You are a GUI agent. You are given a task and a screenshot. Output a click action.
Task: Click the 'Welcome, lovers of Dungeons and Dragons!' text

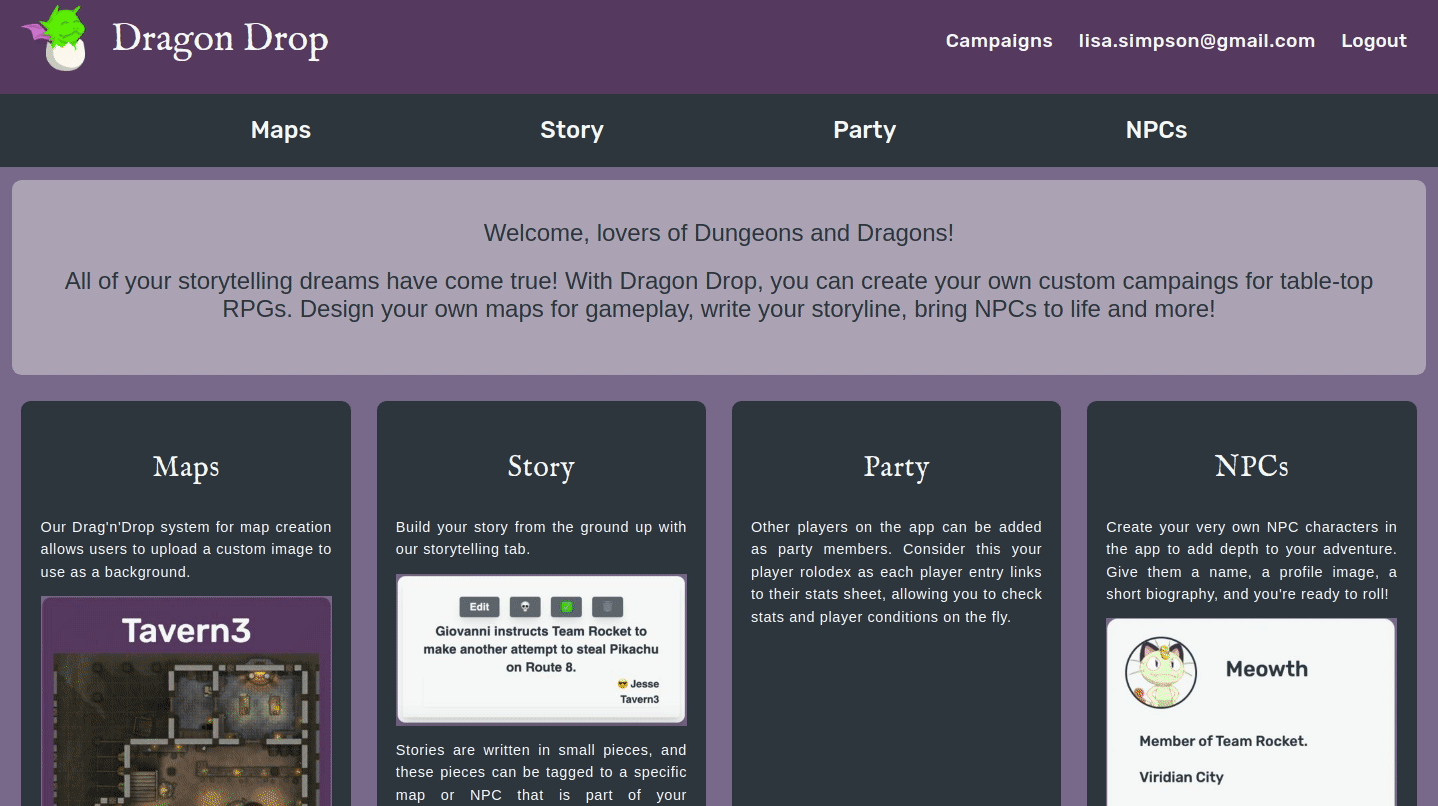pyautogui.click(x=719, y=233)
